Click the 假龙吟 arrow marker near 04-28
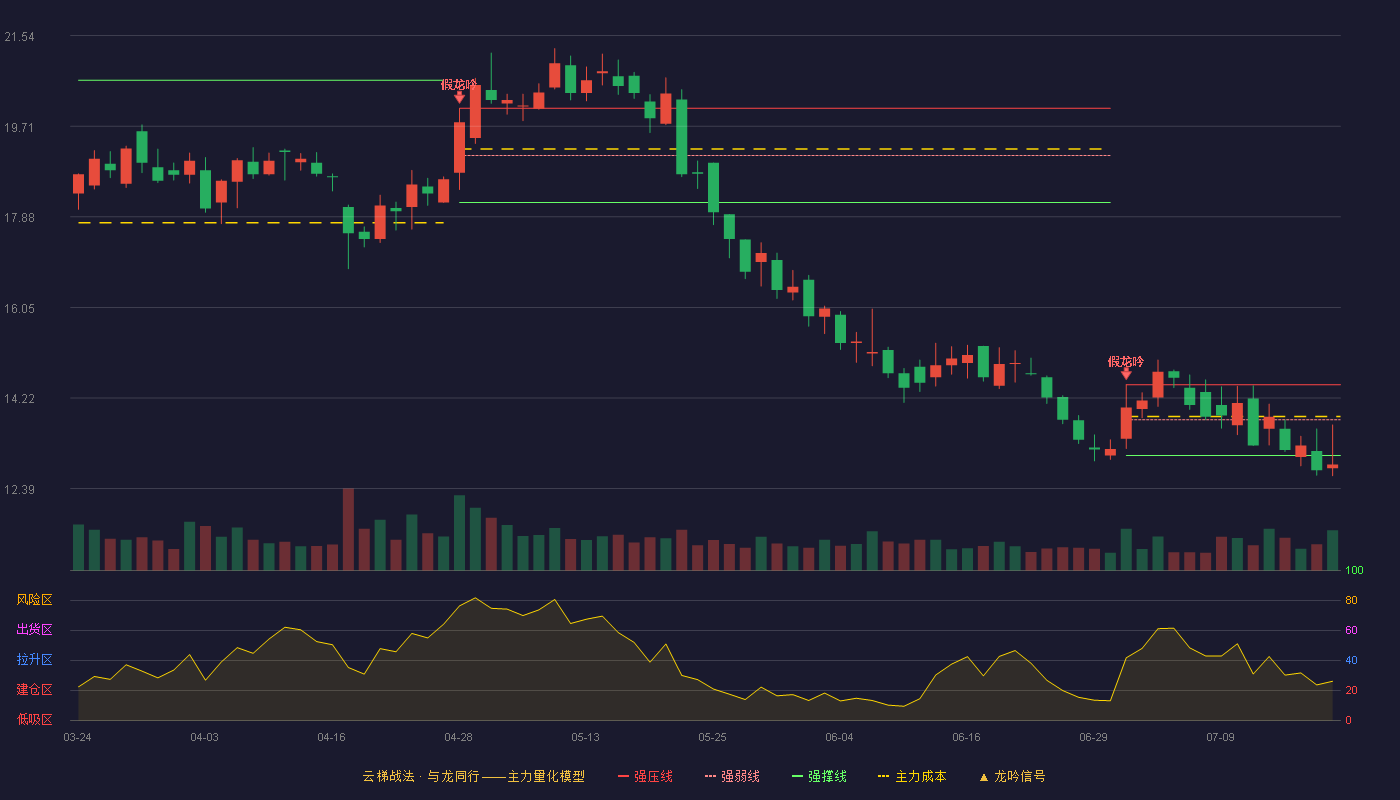Screen dimensions: 1400x800 point(459,97)
